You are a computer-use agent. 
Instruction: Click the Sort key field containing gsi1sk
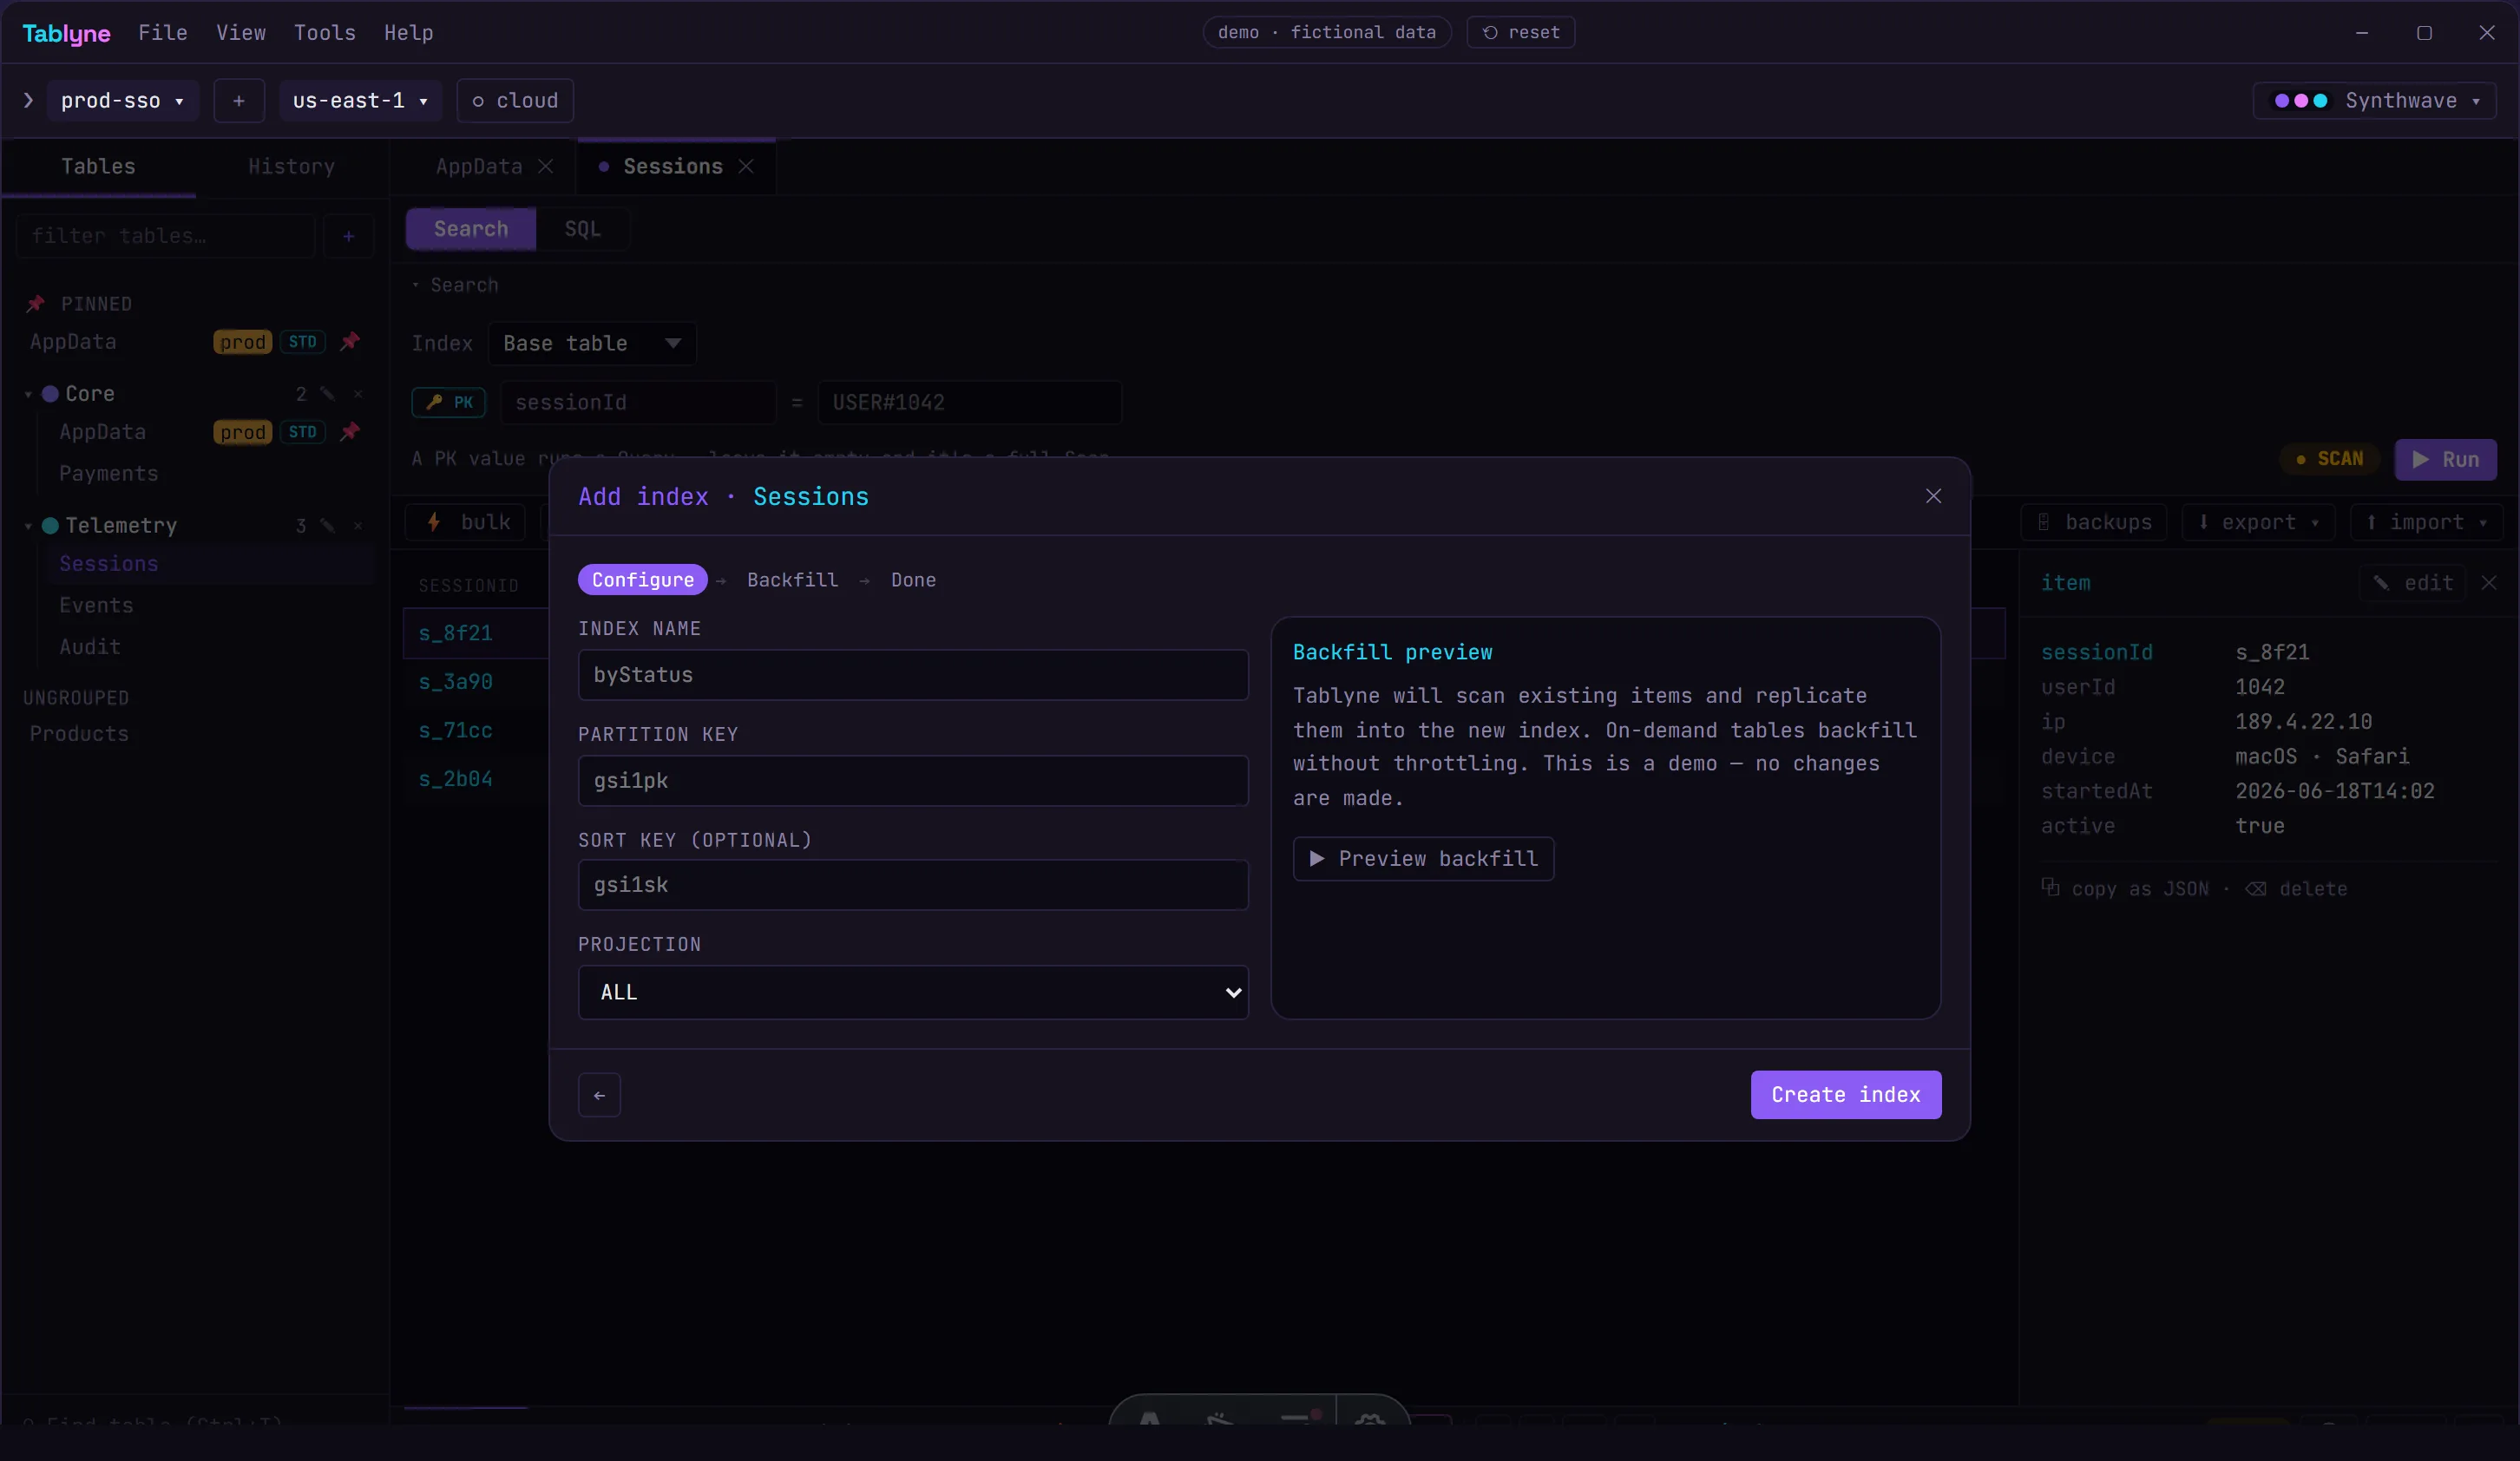click(x=913, y=885)
